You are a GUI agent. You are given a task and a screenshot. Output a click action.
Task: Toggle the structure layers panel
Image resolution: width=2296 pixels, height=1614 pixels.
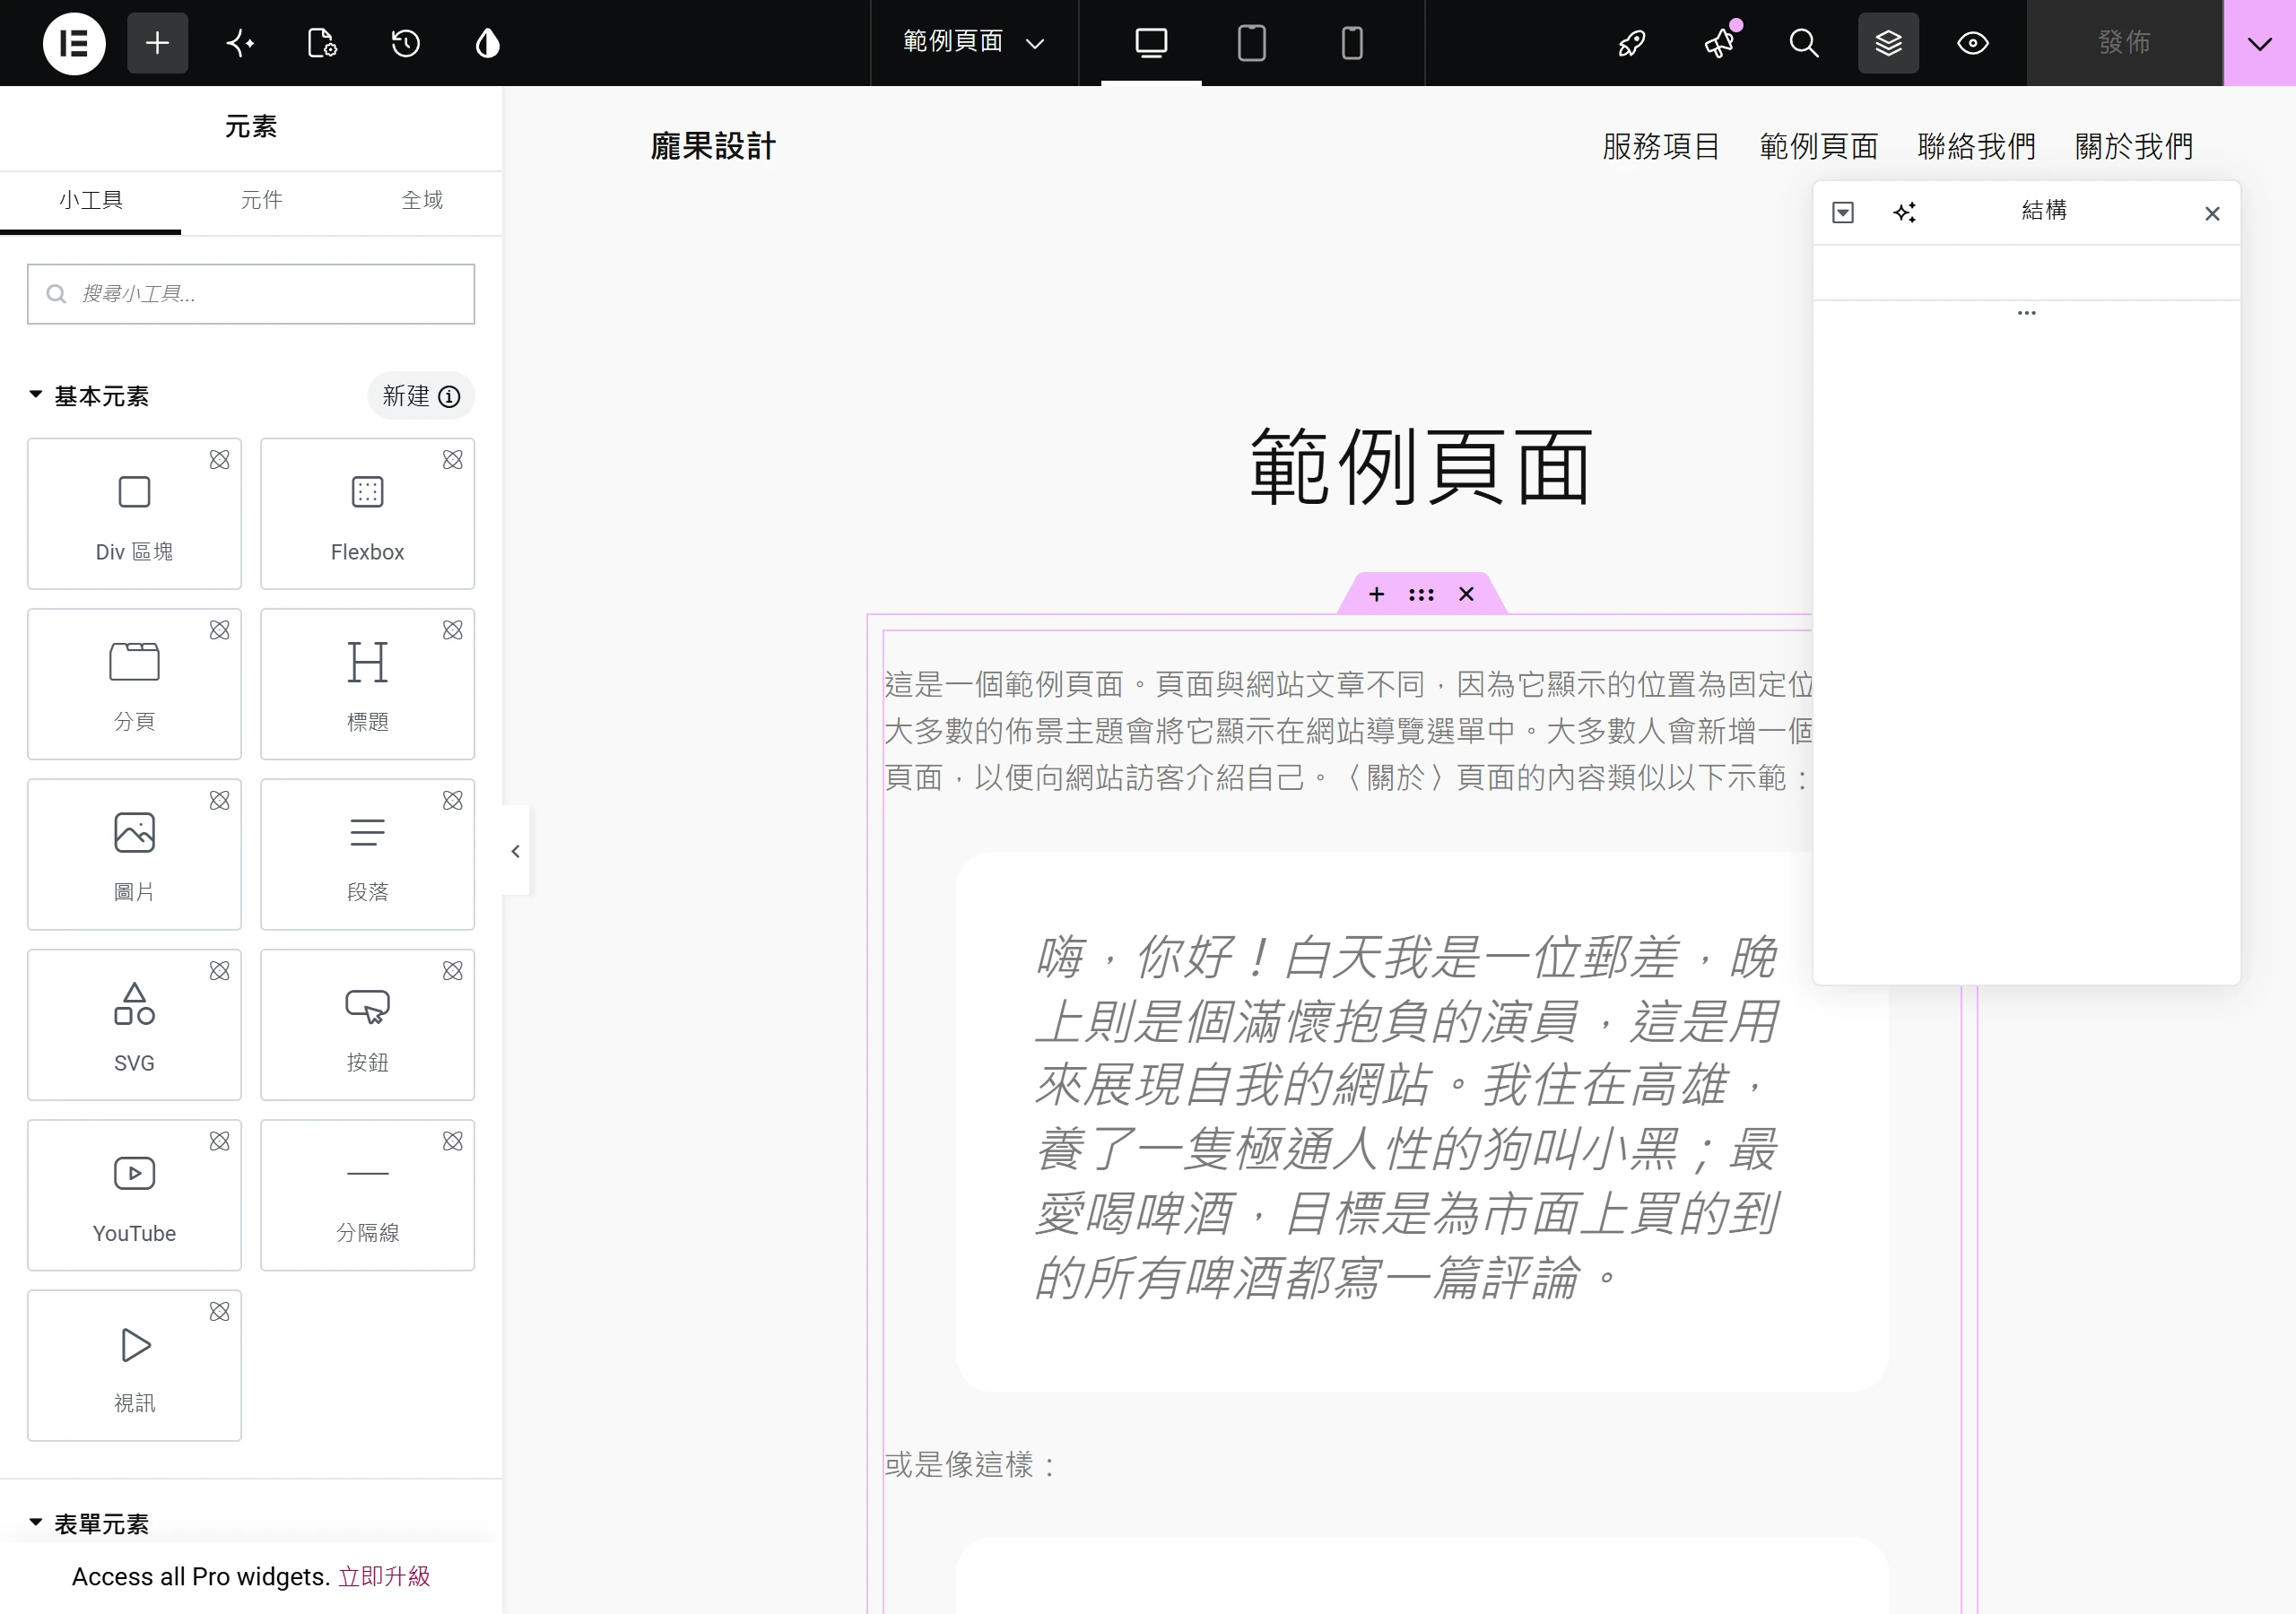click(x=1888, y=43)
